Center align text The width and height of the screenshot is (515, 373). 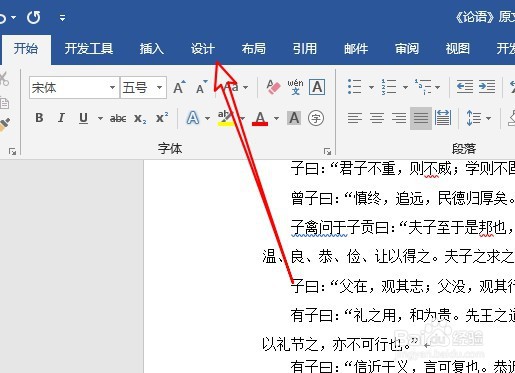[377, 118]
